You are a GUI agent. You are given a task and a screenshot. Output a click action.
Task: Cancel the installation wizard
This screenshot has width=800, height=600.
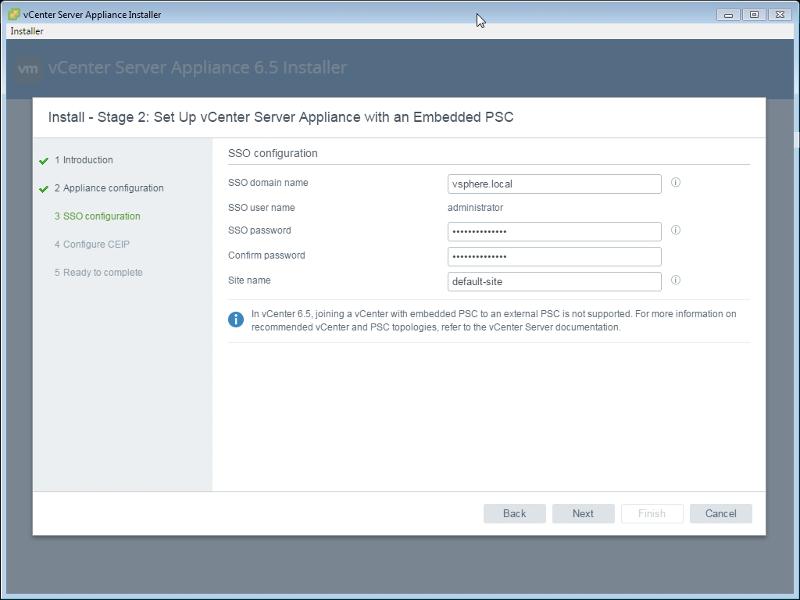720,513
